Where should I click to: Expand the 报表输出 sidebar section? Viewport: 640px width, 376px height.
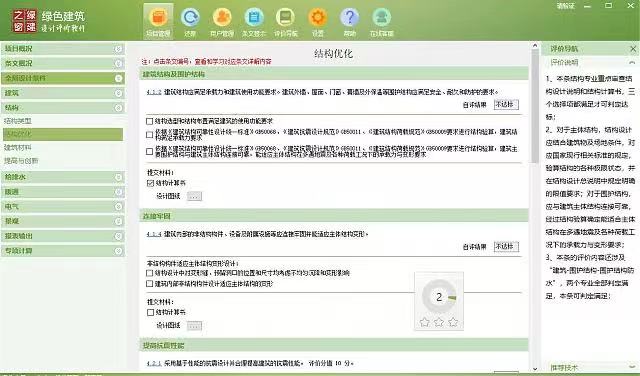pos(118,236)
